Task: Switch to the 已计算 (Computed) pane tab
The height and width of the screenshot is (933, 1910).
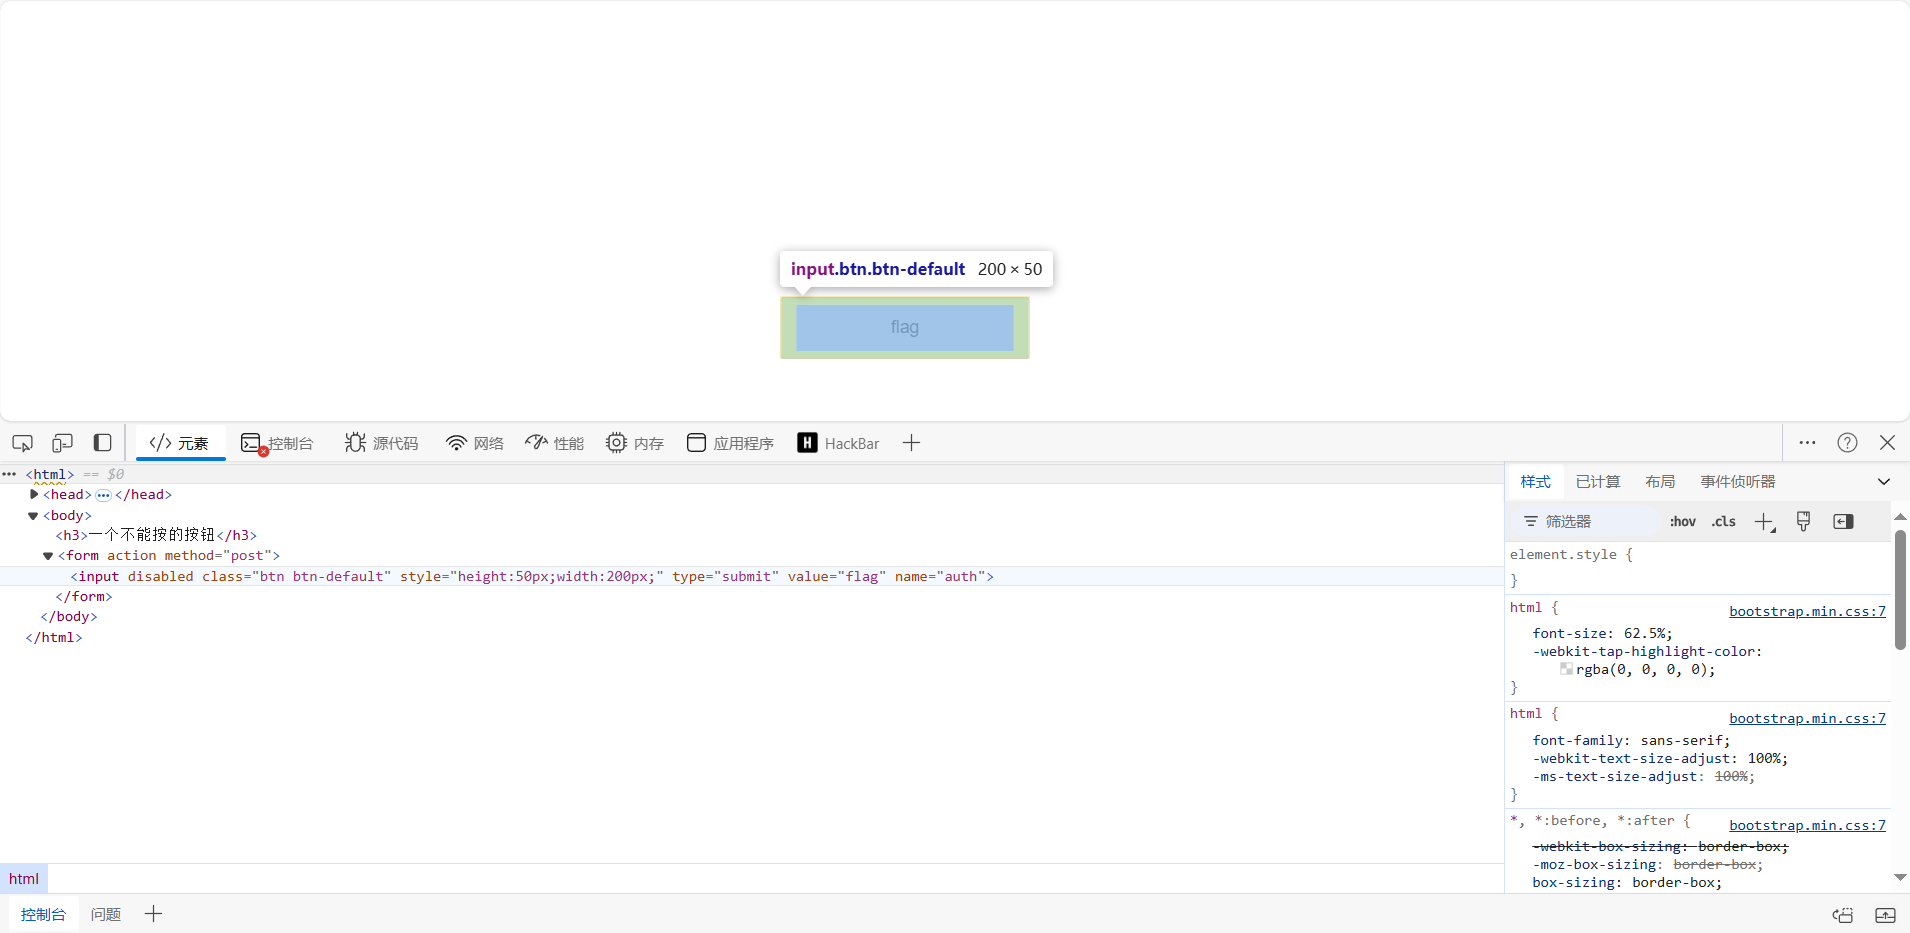Action: tap(1598, 482)
